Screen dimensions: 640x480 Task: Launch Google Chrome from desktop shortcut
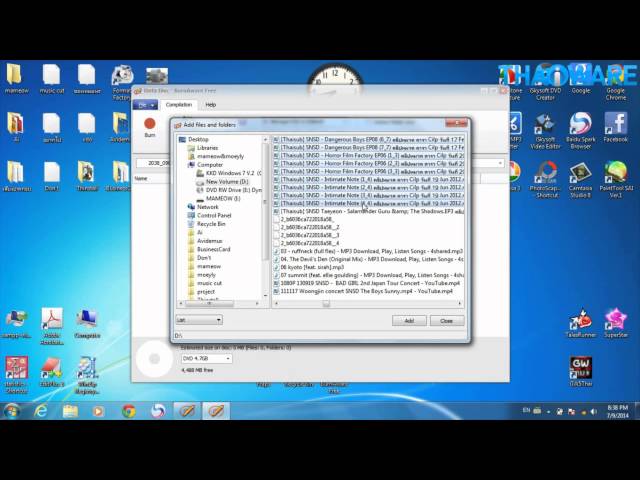[616, 82]
